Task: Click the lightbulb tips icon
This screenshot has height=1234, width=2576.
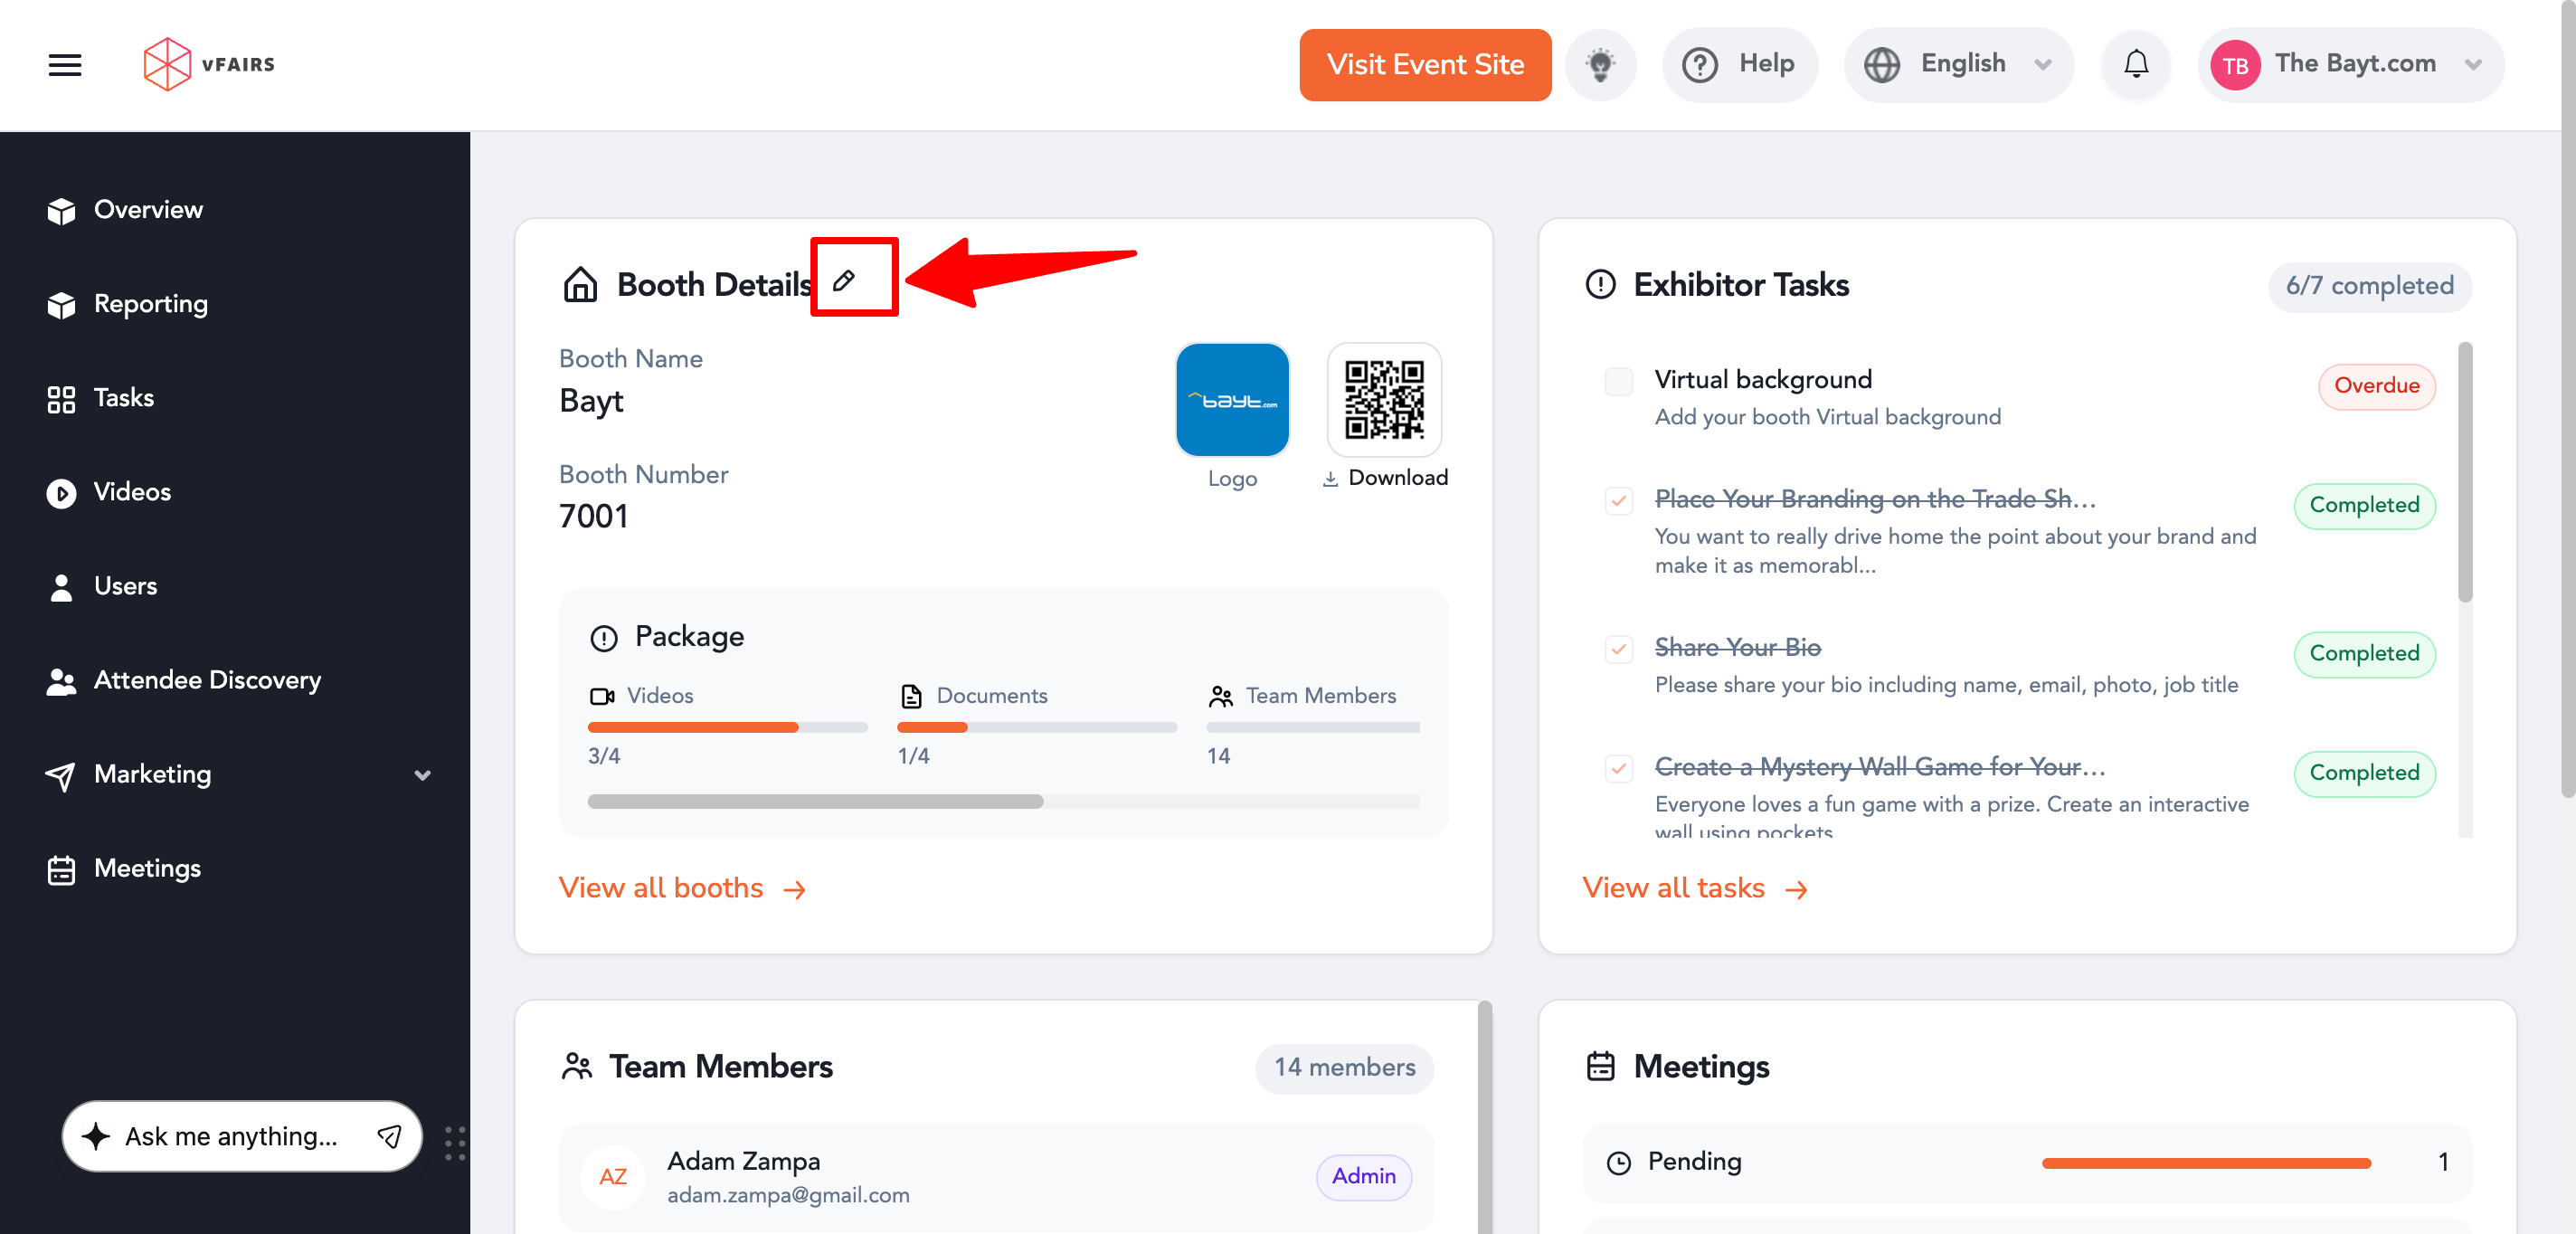Action: (x=1600, y=65)
